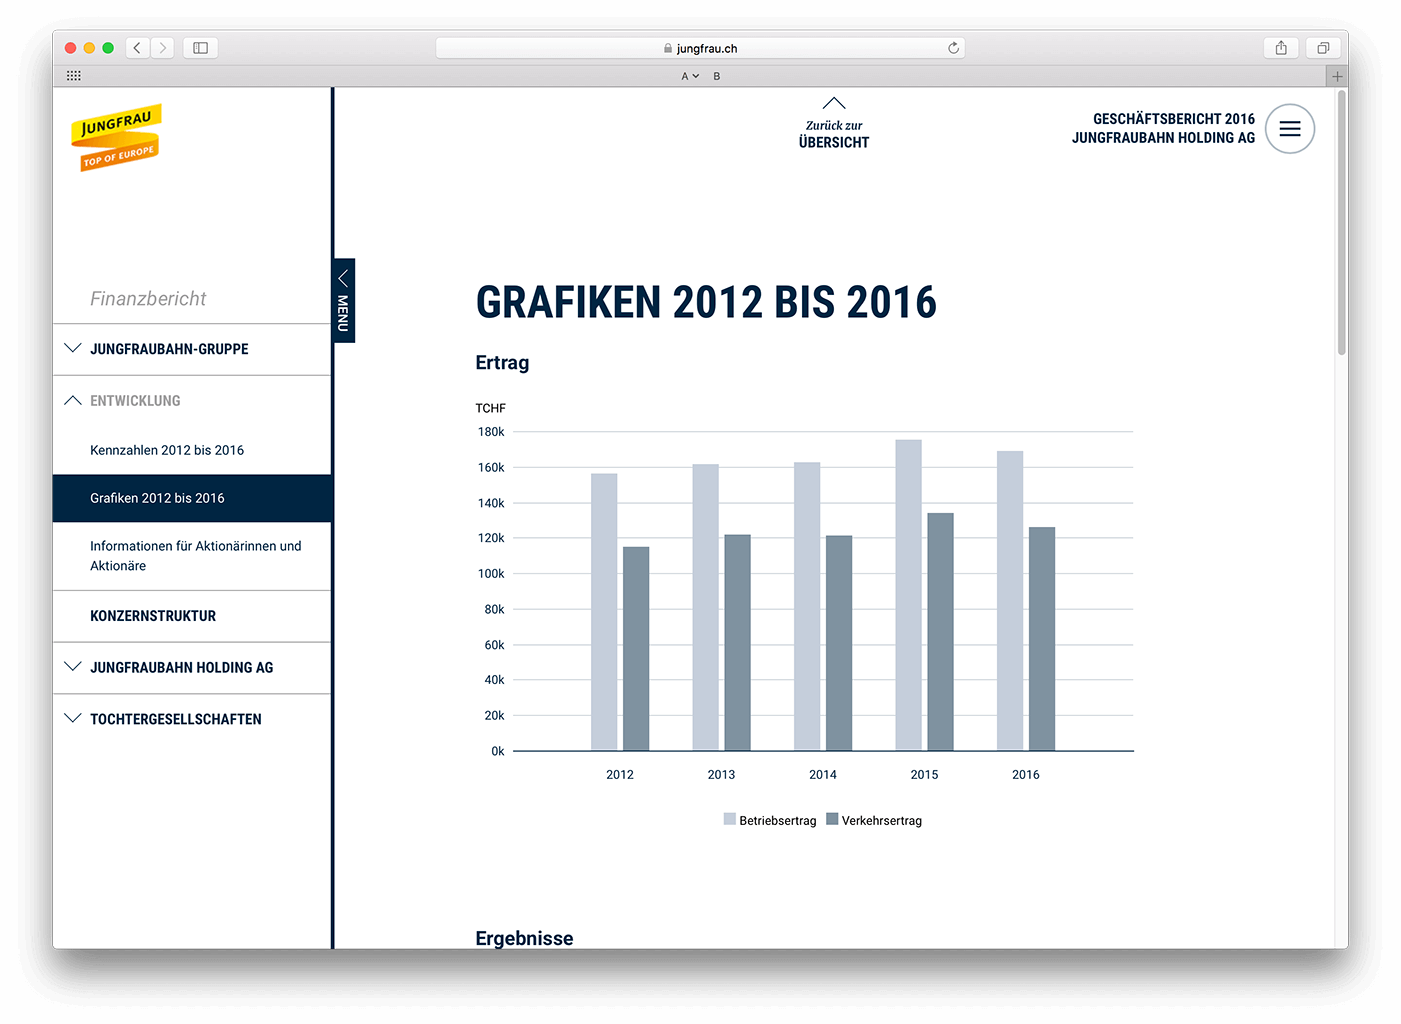Click the 2014 Betriebsertrag bar

[x=807, y=606]
